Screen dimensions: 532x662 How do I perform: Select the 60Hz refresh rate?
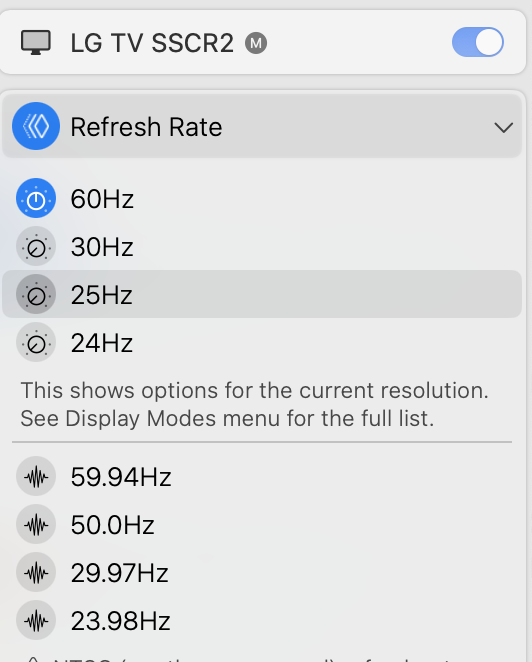[262, 198]
